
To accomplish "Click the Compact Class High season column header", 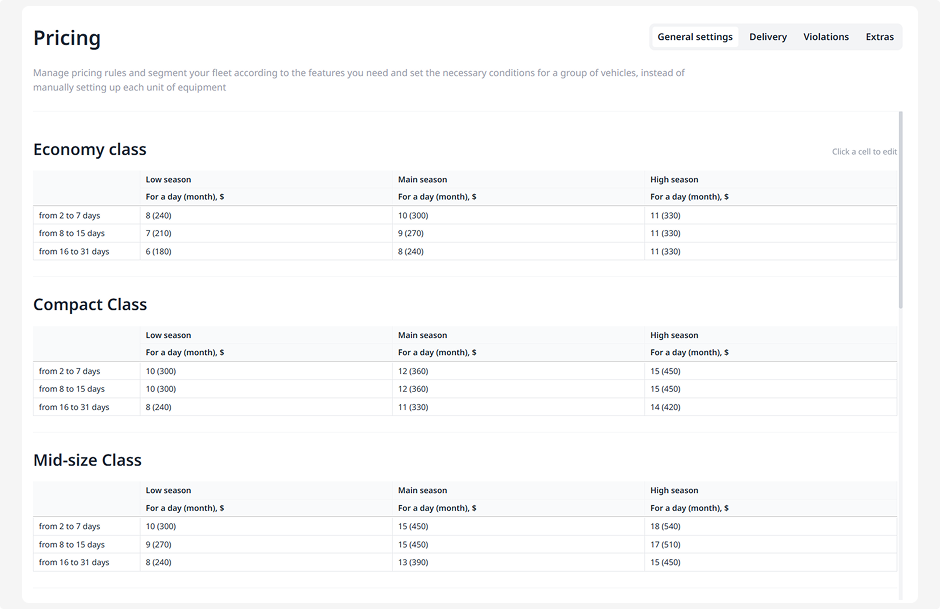I will tap(674, 335).
